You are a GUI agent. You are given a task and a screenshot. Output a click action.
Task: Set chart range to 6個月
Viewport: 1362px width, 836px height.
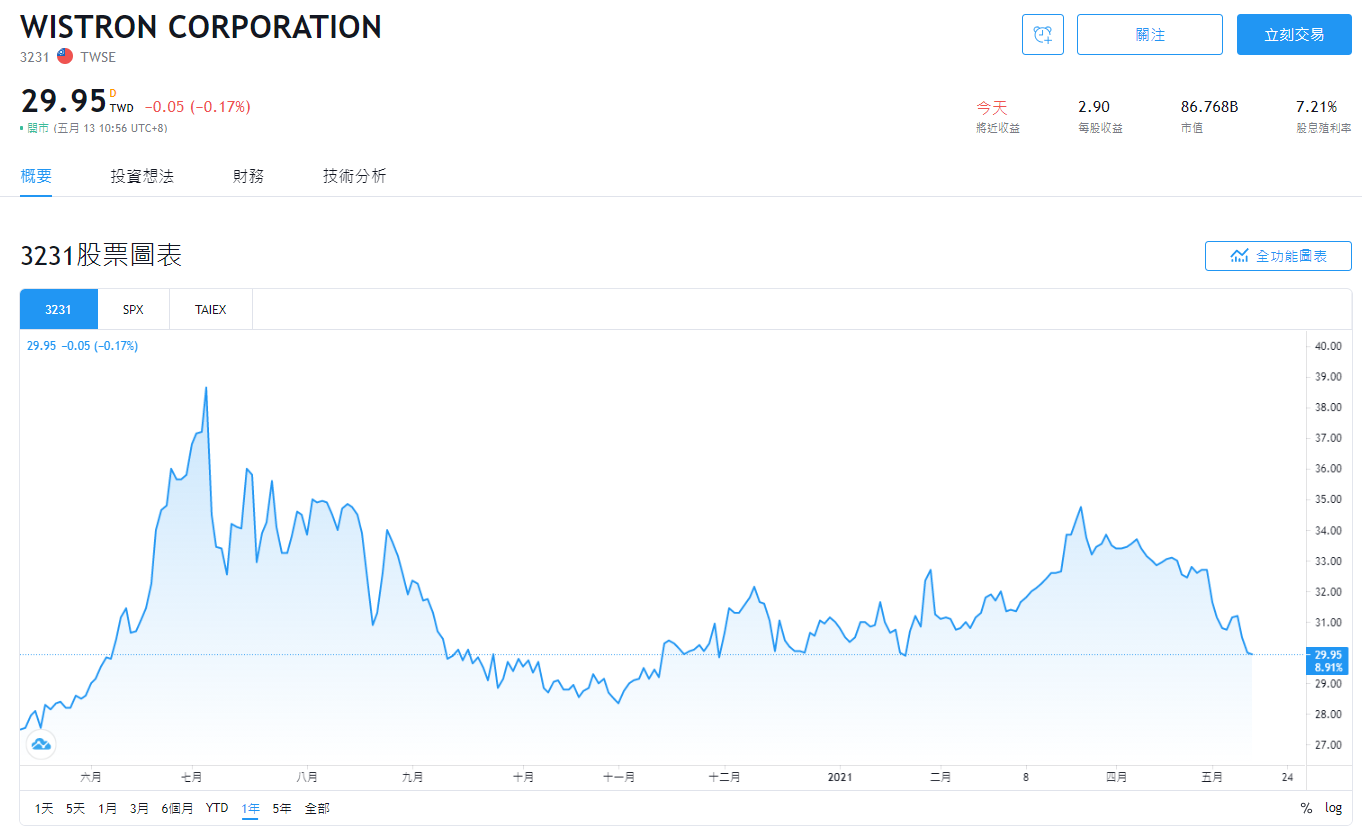tap(177, 808)
